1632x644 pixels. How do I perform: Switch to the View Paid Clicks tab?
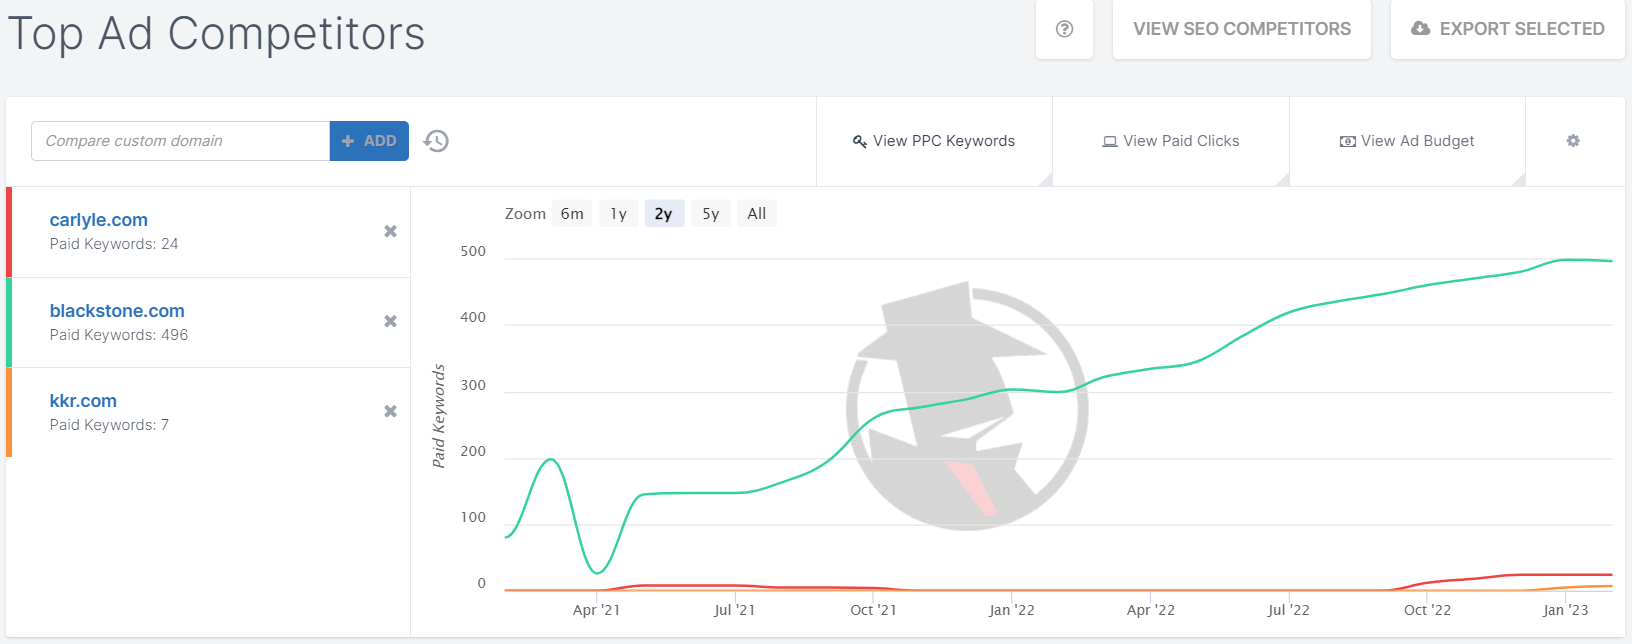(1171, 141)
